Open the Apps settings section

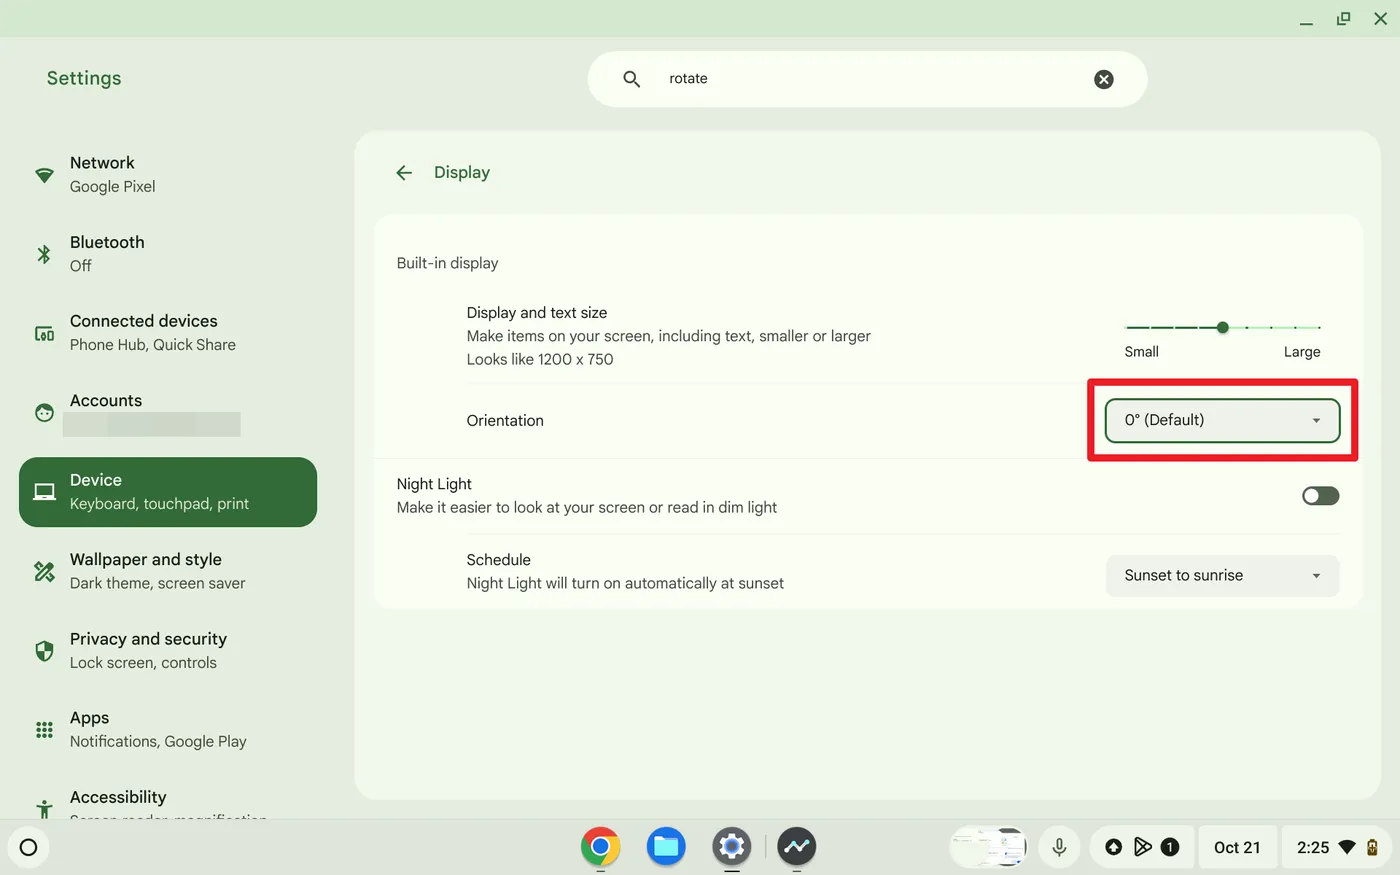coord(168,730)
